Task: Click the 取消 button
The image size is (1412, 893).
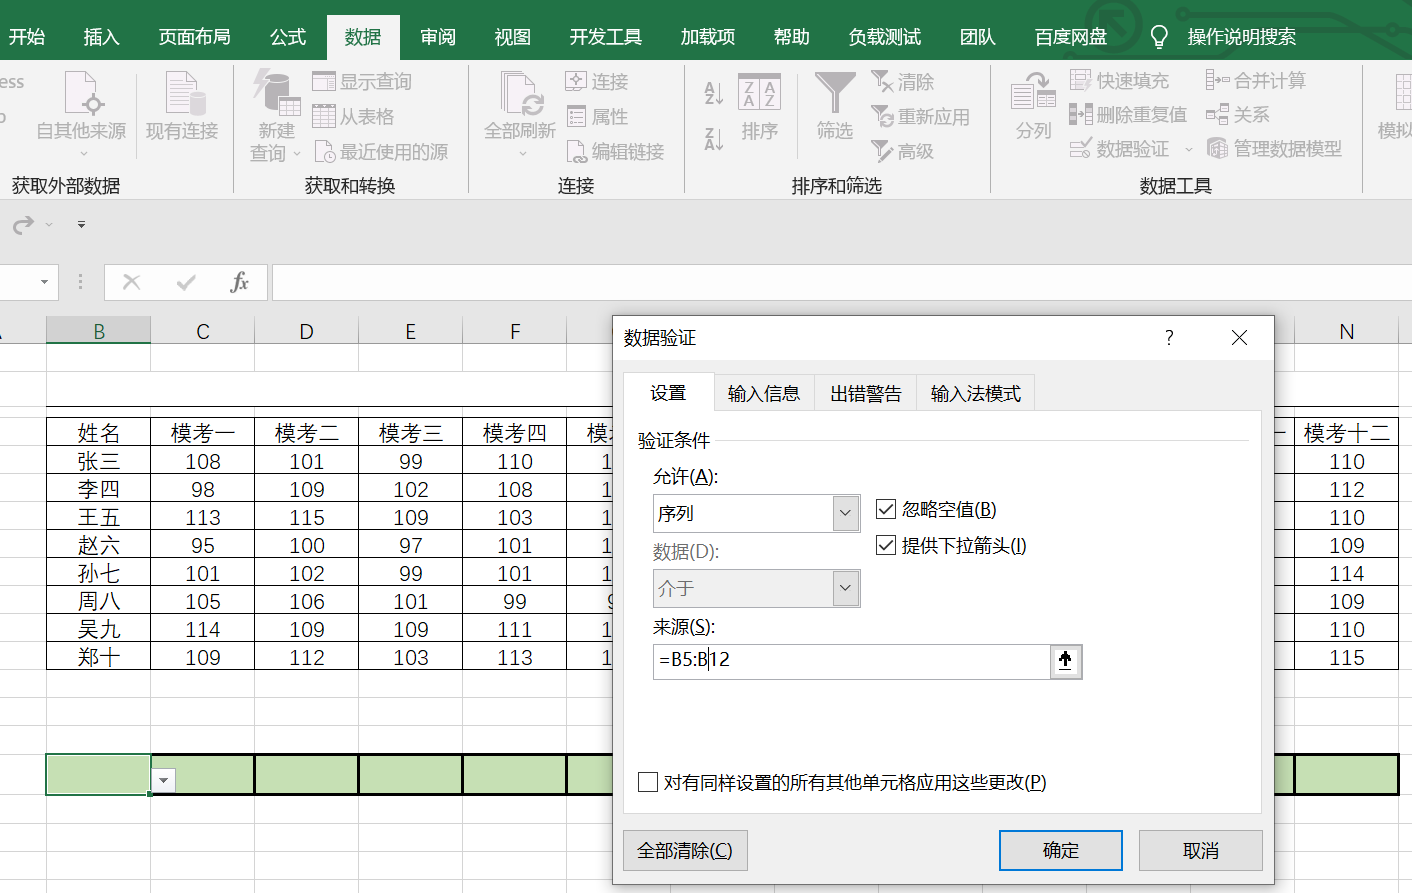Action: pos(1201,850)
